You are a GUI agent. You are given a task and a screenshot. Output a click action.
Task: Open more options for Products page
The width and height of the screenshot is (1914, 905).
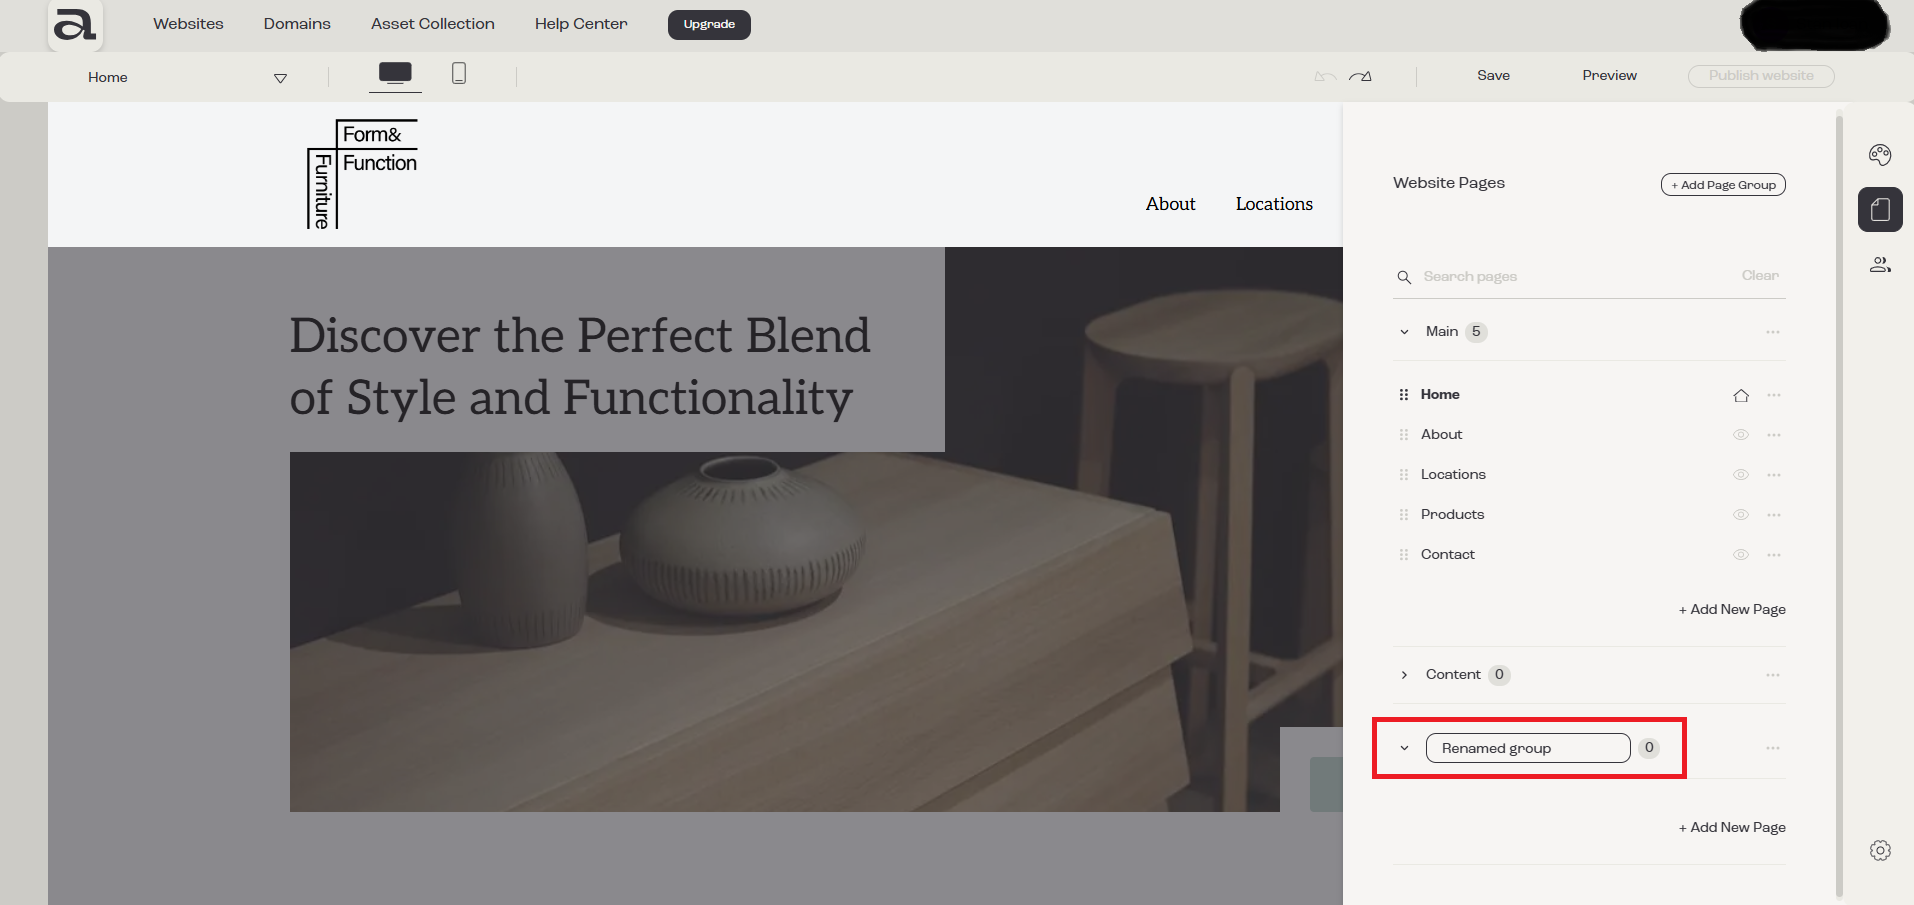(1774, 515)
